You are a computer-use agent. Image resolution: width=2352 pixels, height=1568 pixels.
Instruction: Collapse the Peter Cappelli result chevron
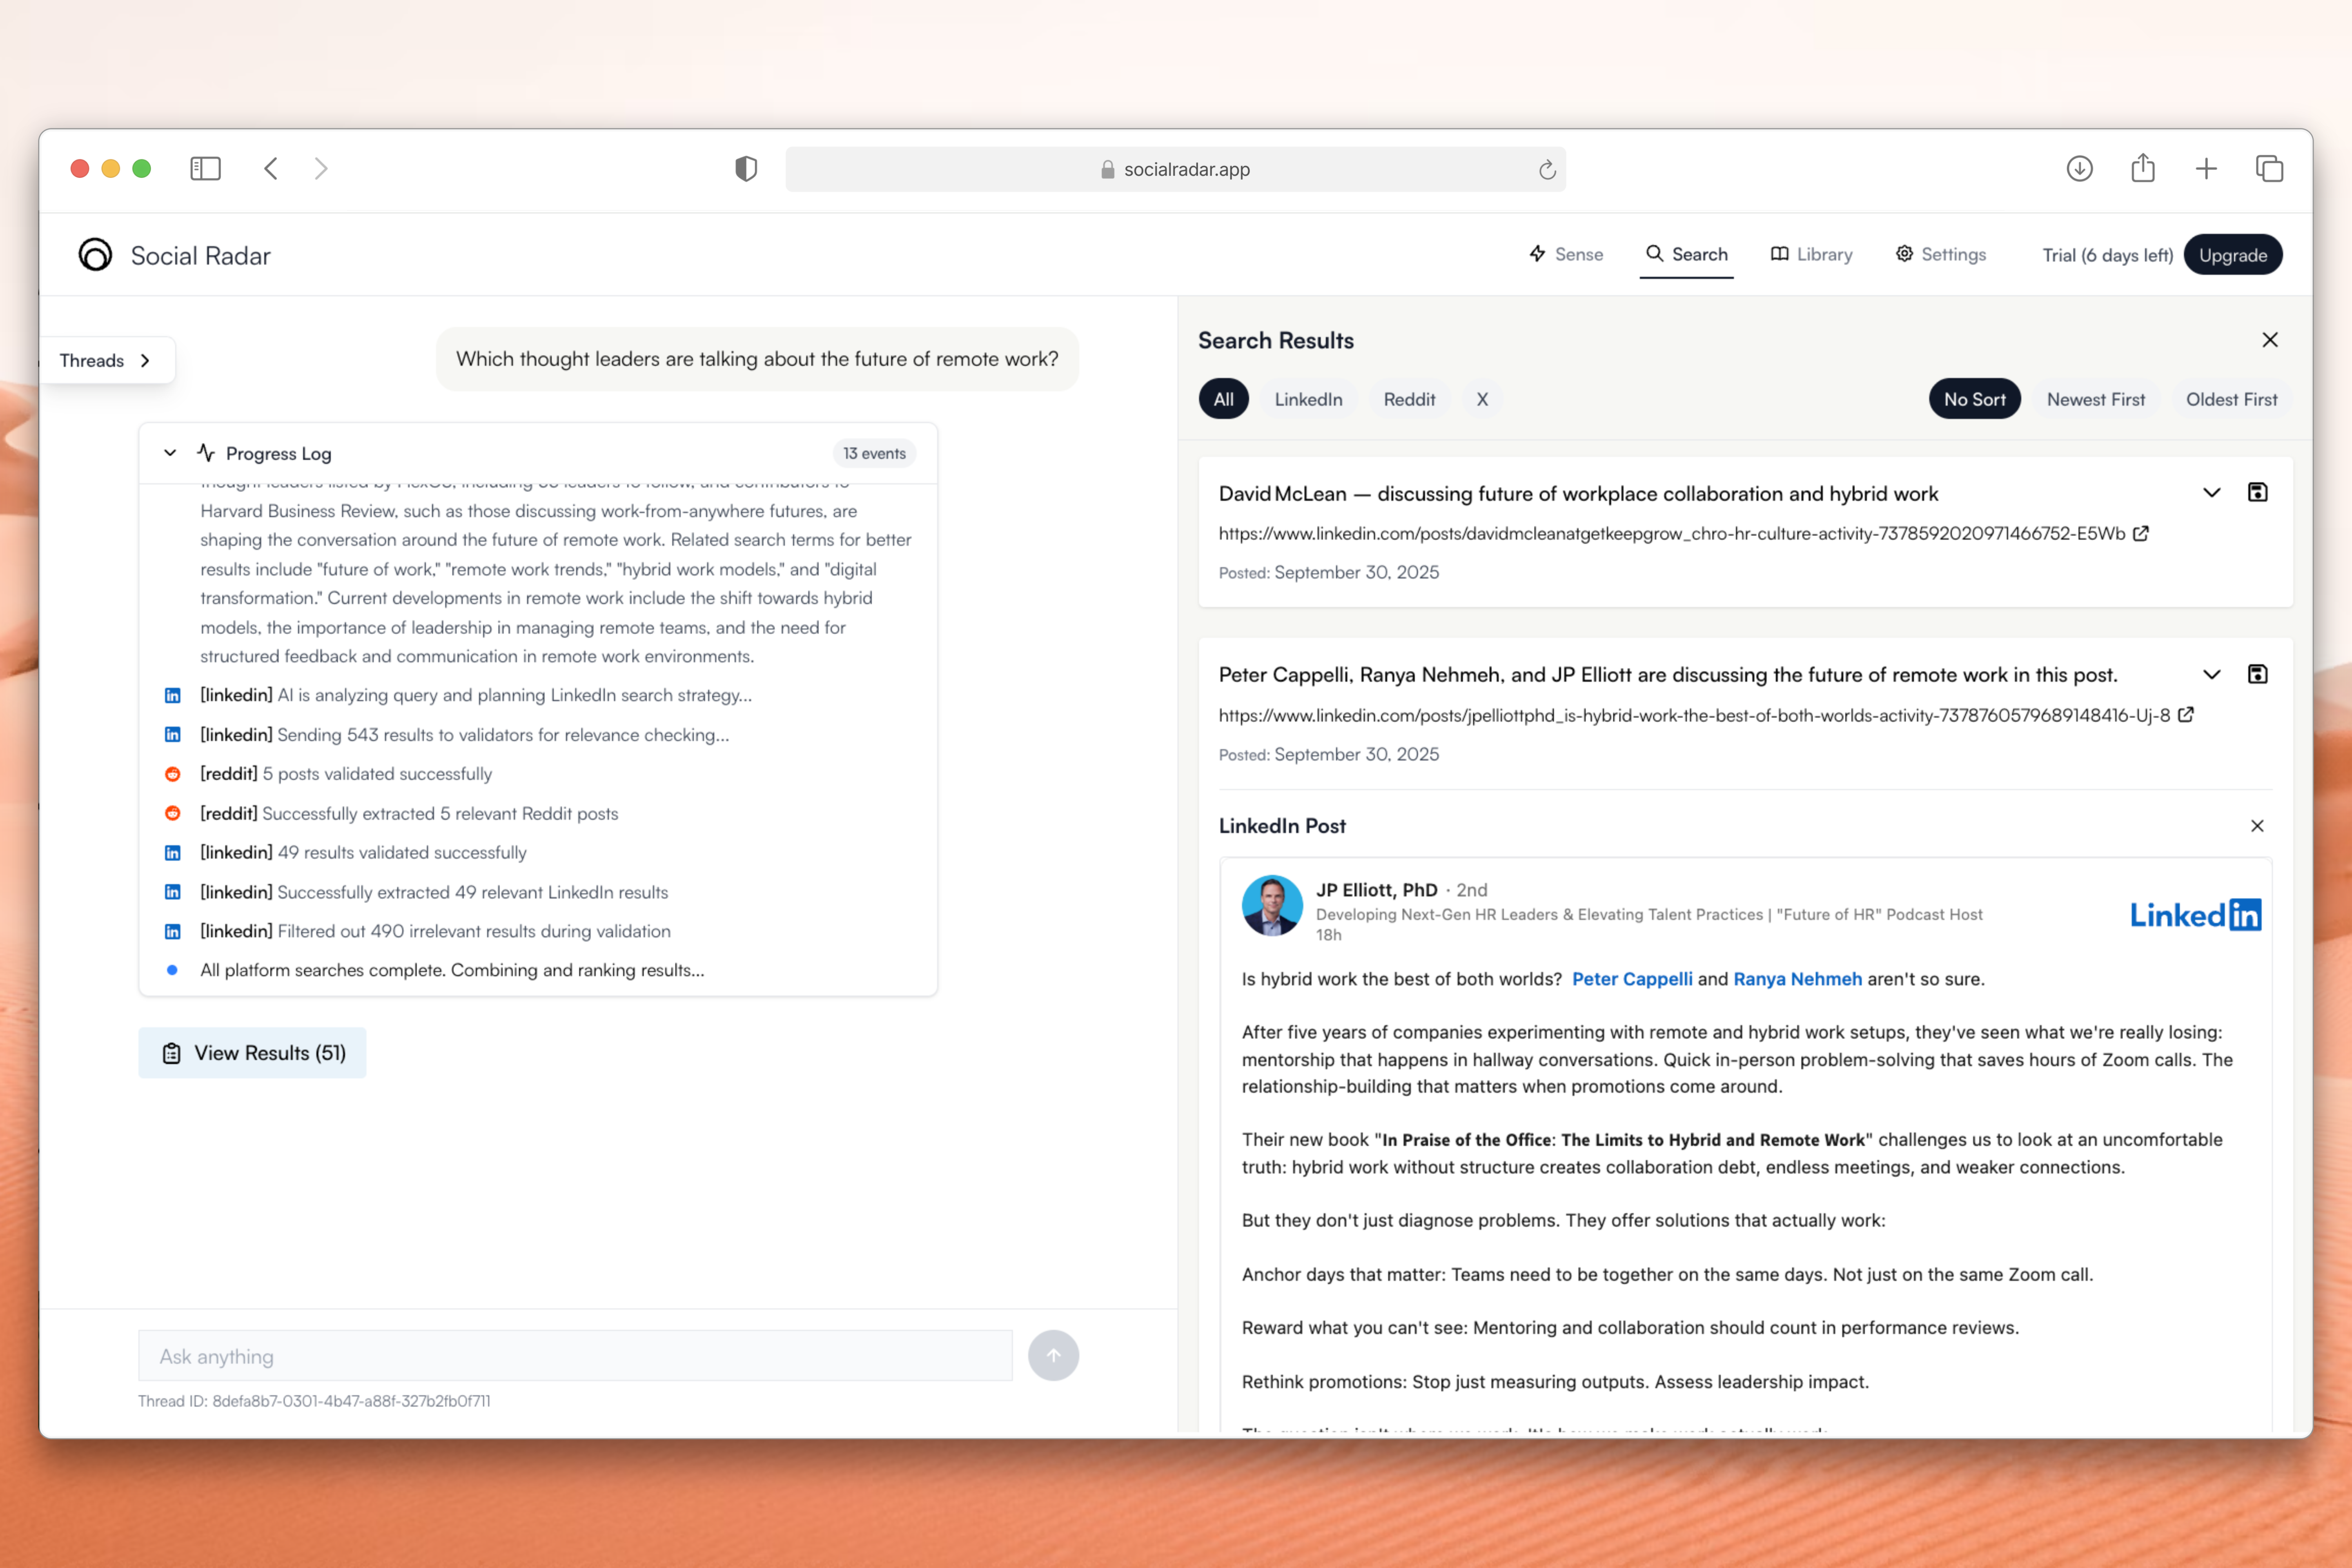tap(2211, 675)
